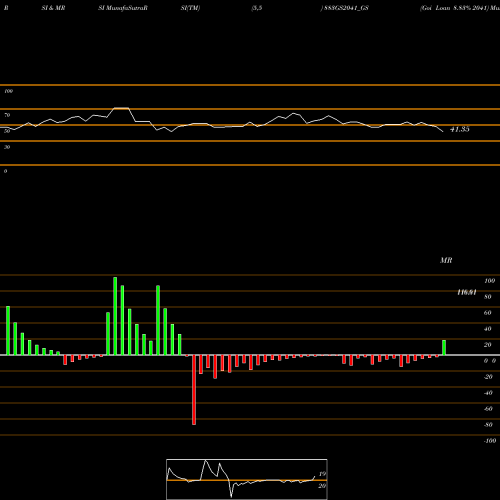Click the 'SI & MR' header label
Screen dimensions: 500x500
(x=53, y=8)
